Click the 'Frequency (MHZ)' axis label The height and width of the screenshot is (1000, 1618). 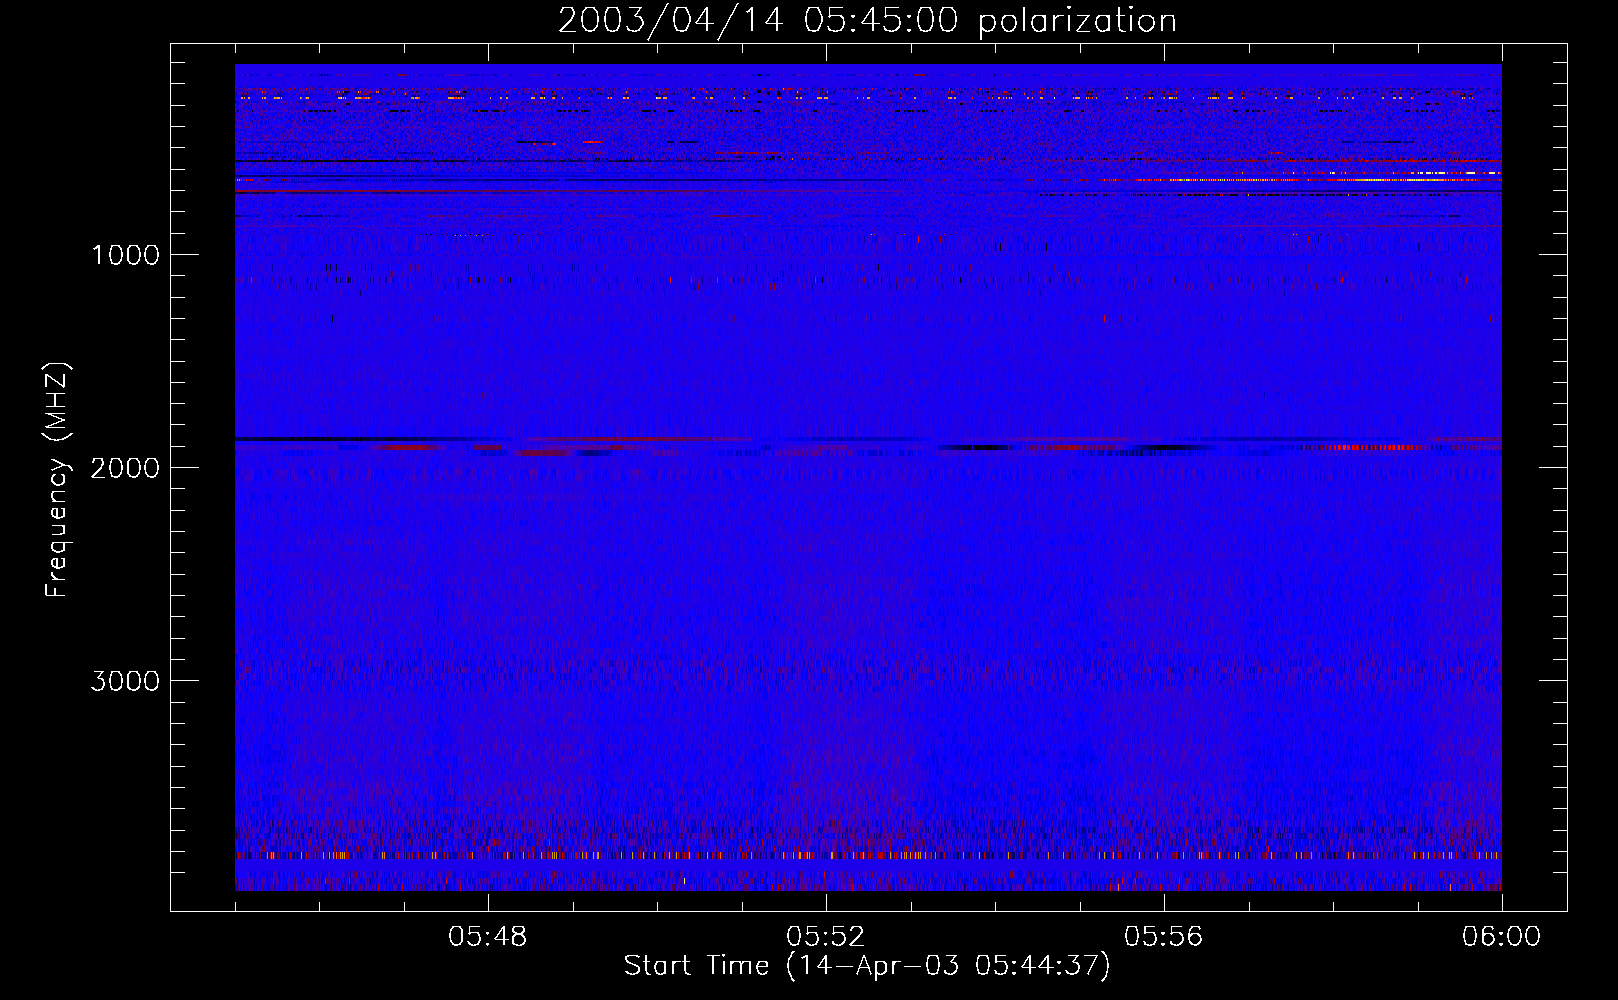(57, 480)
